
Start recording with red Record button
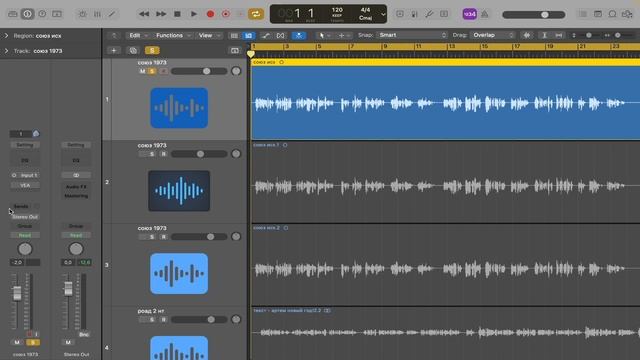(210, 14)
